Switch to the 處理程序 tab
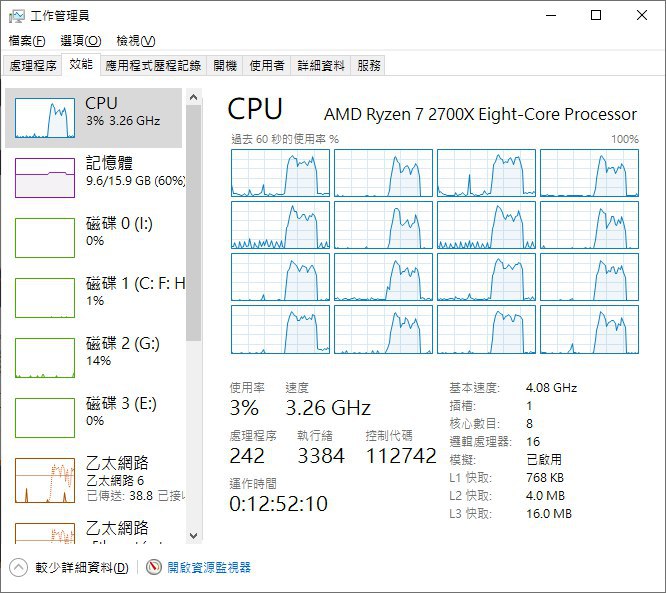Image resolution: width=666 pixels, height=593 pixels. (33, 65)
